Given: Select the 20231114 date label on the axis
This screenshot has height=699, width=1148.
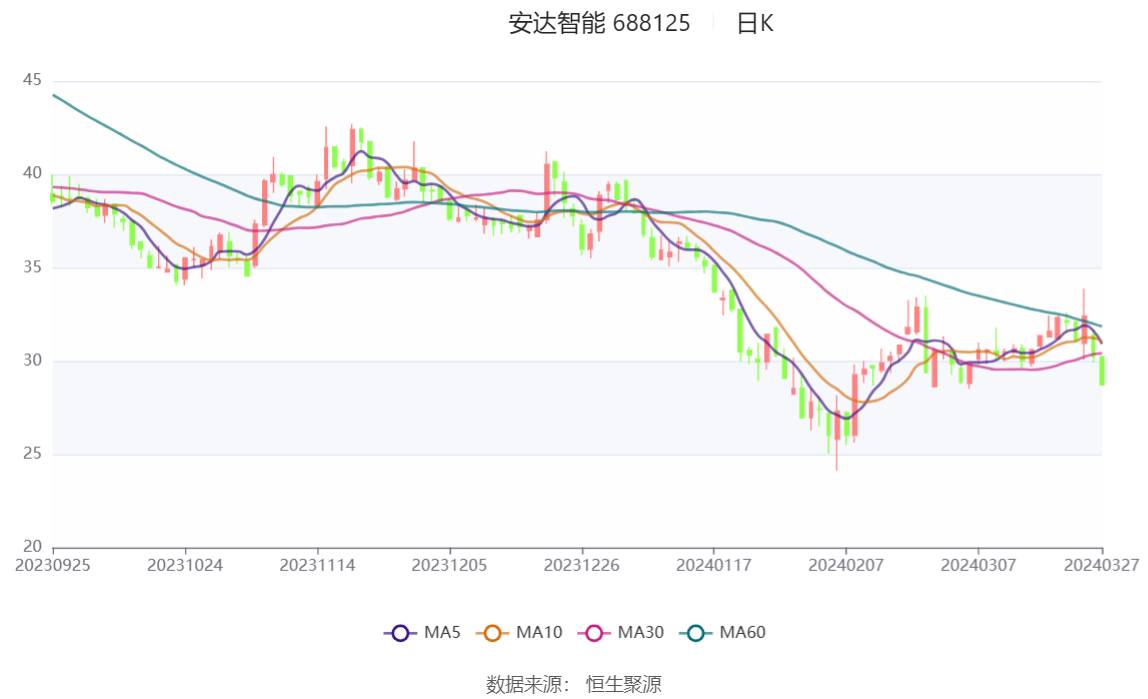Looking at the screenshot, I should tap(317, 565).
